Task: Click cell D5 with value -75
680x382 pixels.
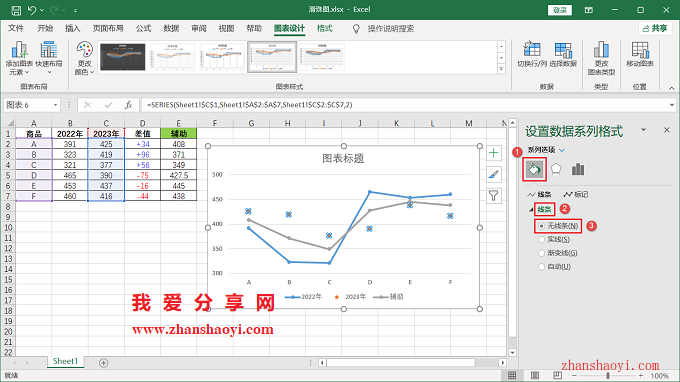Action: point(142,176)
